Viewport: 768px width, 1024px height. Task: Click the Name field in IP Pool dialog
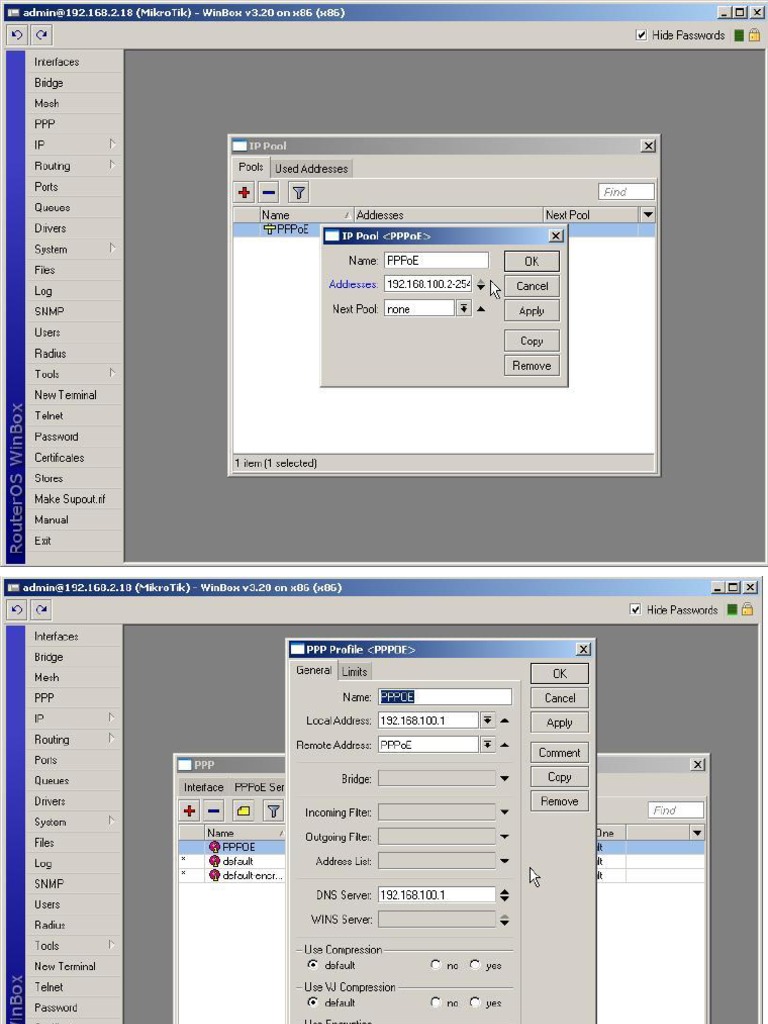(x=436, y=261)
